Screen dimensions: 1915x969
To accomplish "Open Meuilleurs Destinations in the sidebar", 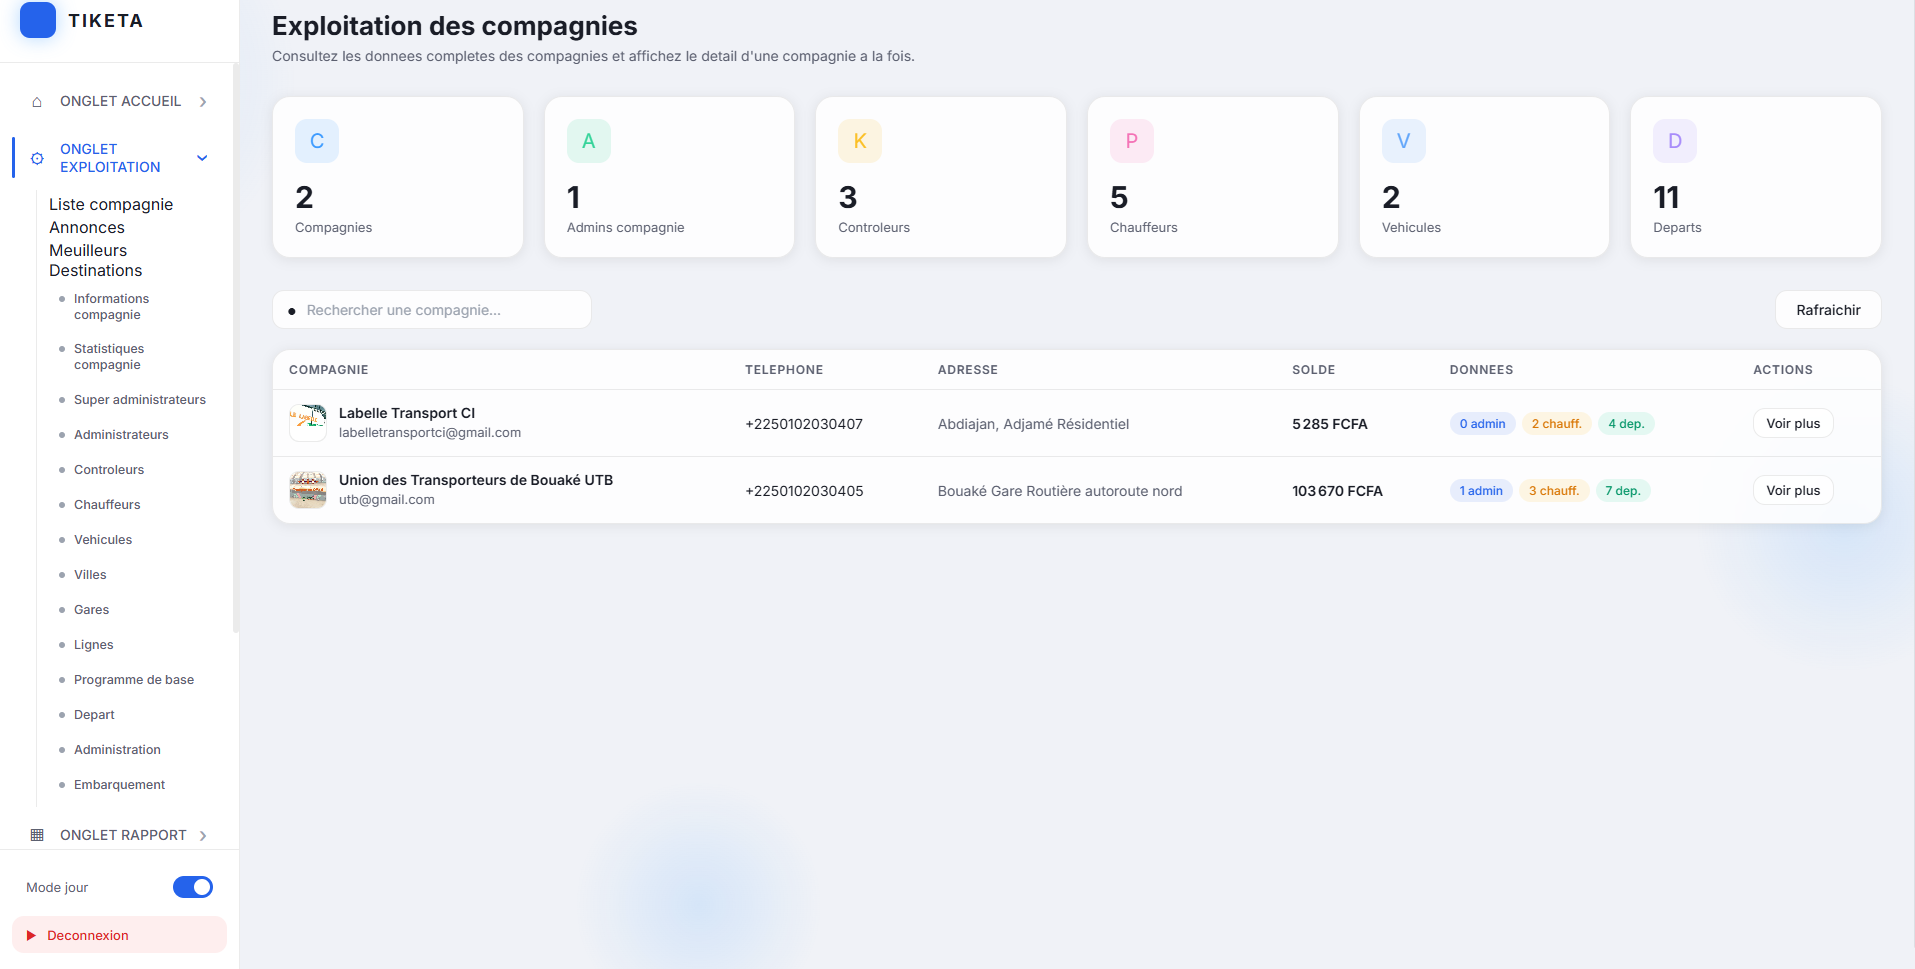I will point(96,260).
